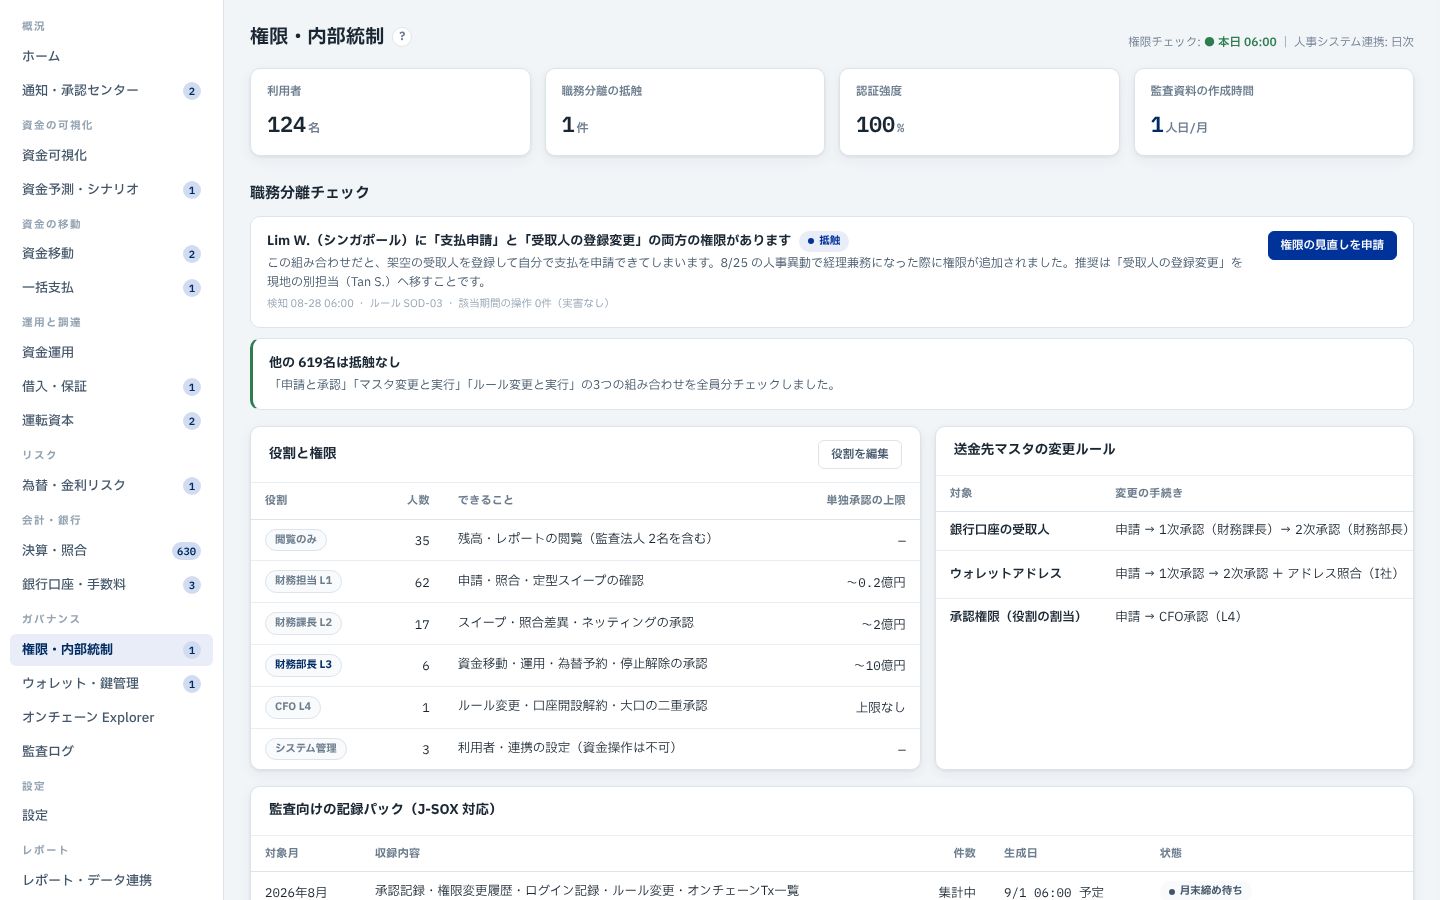This screenshot has height=900, width=1440.
Task: Go to 決算・照合 in the sidebar
Action: pos(111,550)
